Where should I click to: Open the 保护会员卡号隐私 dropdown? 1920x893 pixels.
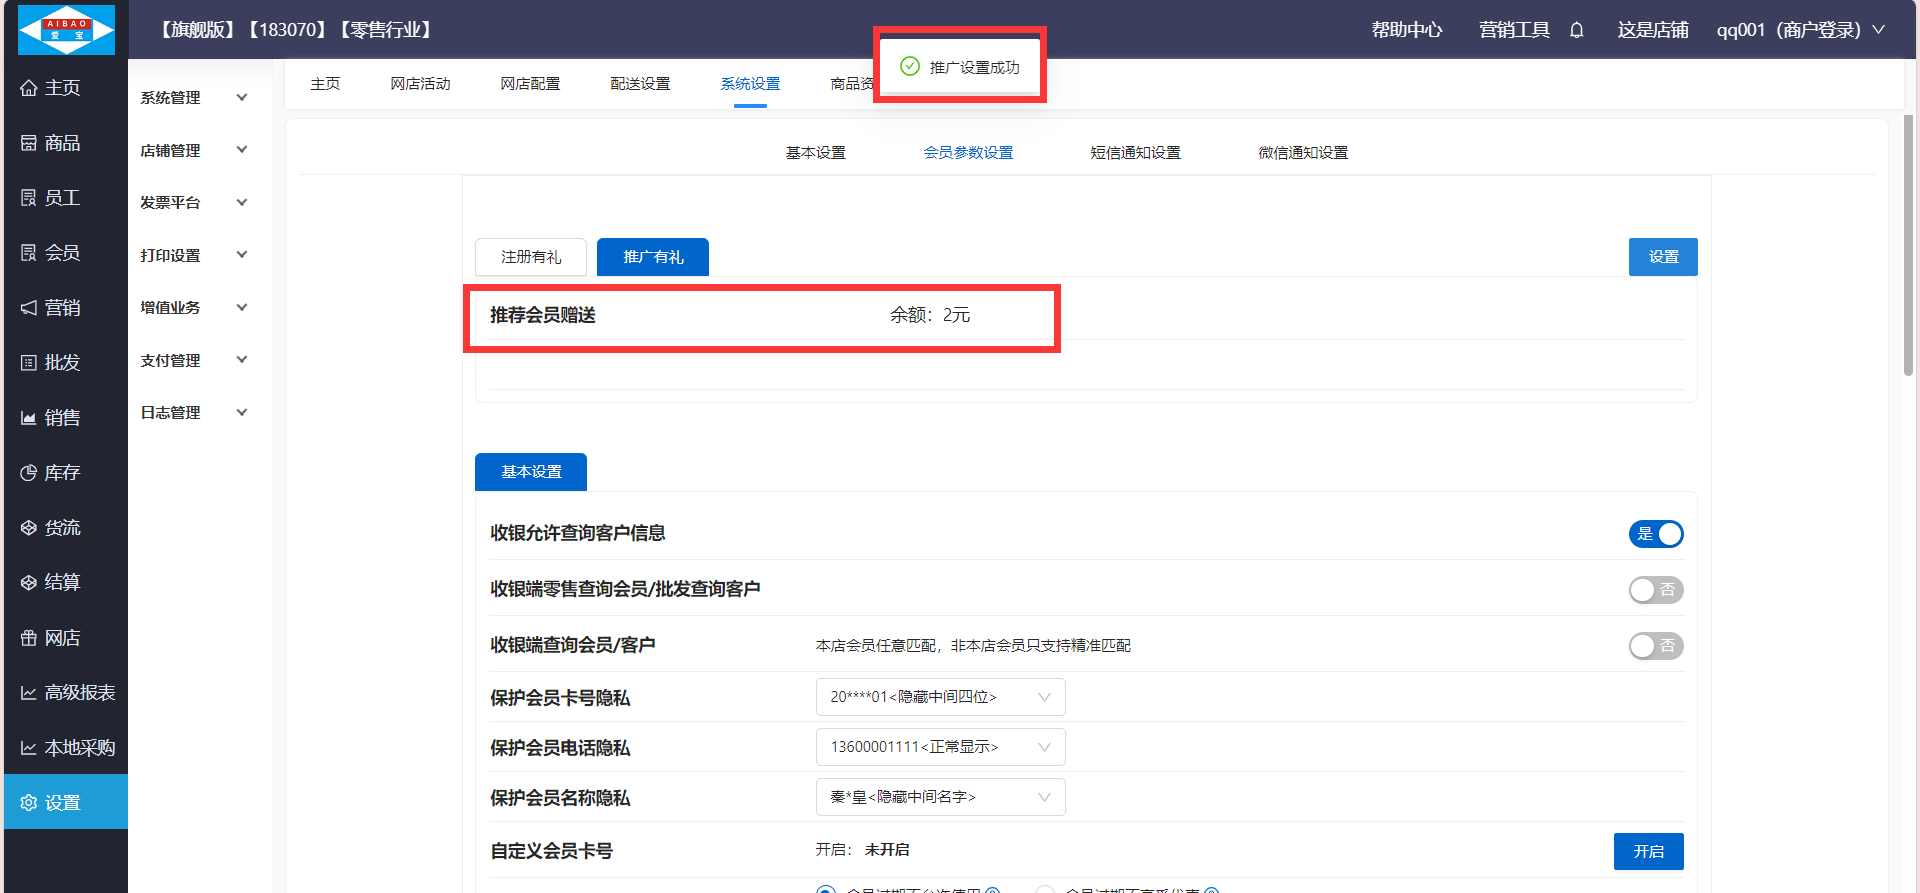tap(940, 697)
